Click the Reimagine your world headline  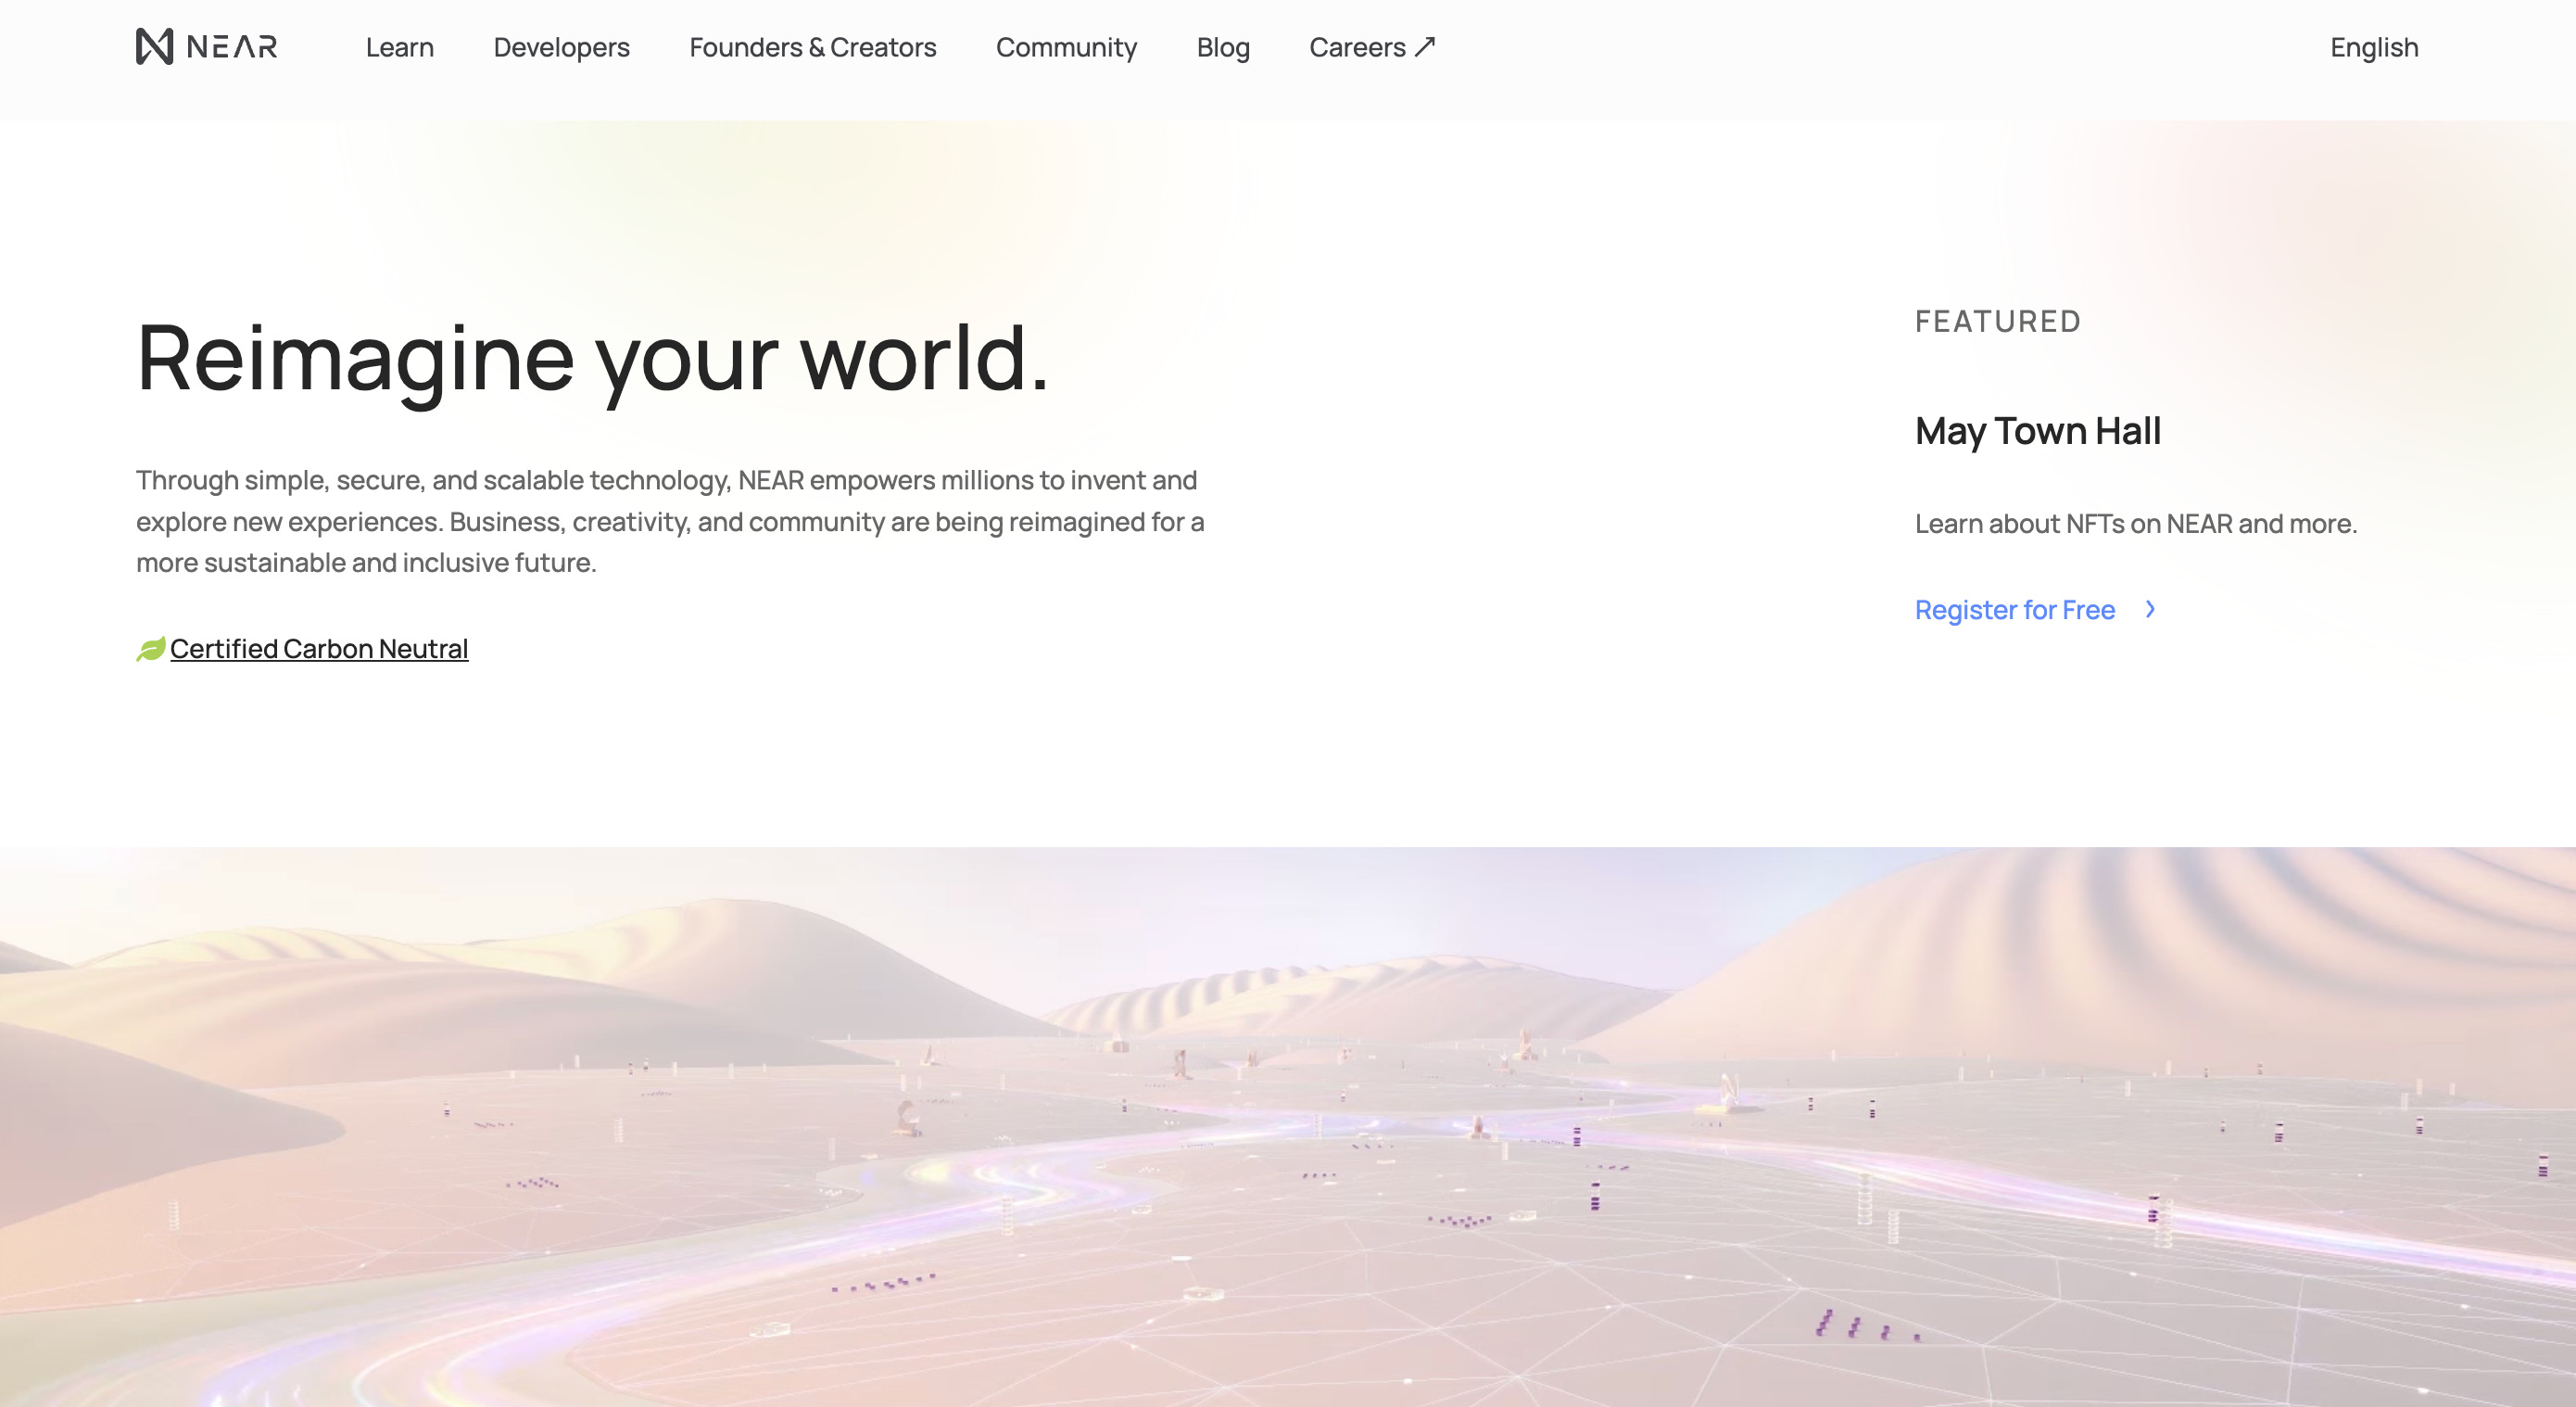click(592, 357)
